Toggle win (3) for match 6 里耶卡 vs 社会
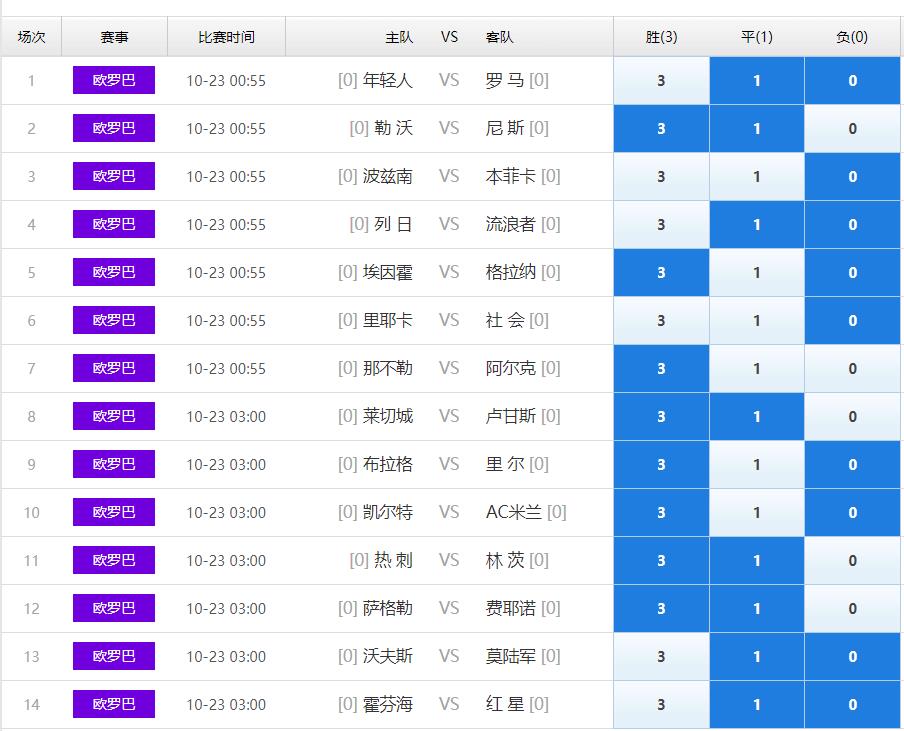Image resolution: width=904 pixels, height=731 pixels. tap(661, 321)
